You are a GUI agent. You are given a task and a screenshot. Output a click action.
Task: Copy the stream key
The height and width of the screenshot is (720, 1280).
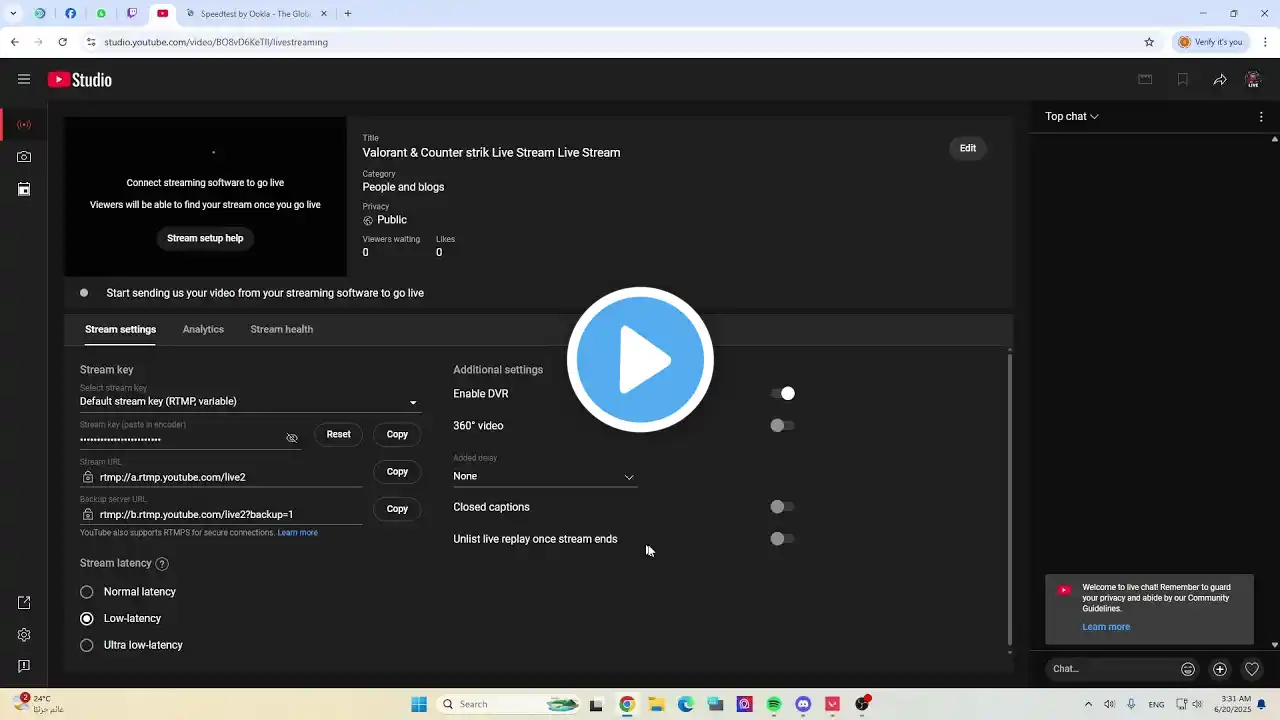click(x=397, y=434)
